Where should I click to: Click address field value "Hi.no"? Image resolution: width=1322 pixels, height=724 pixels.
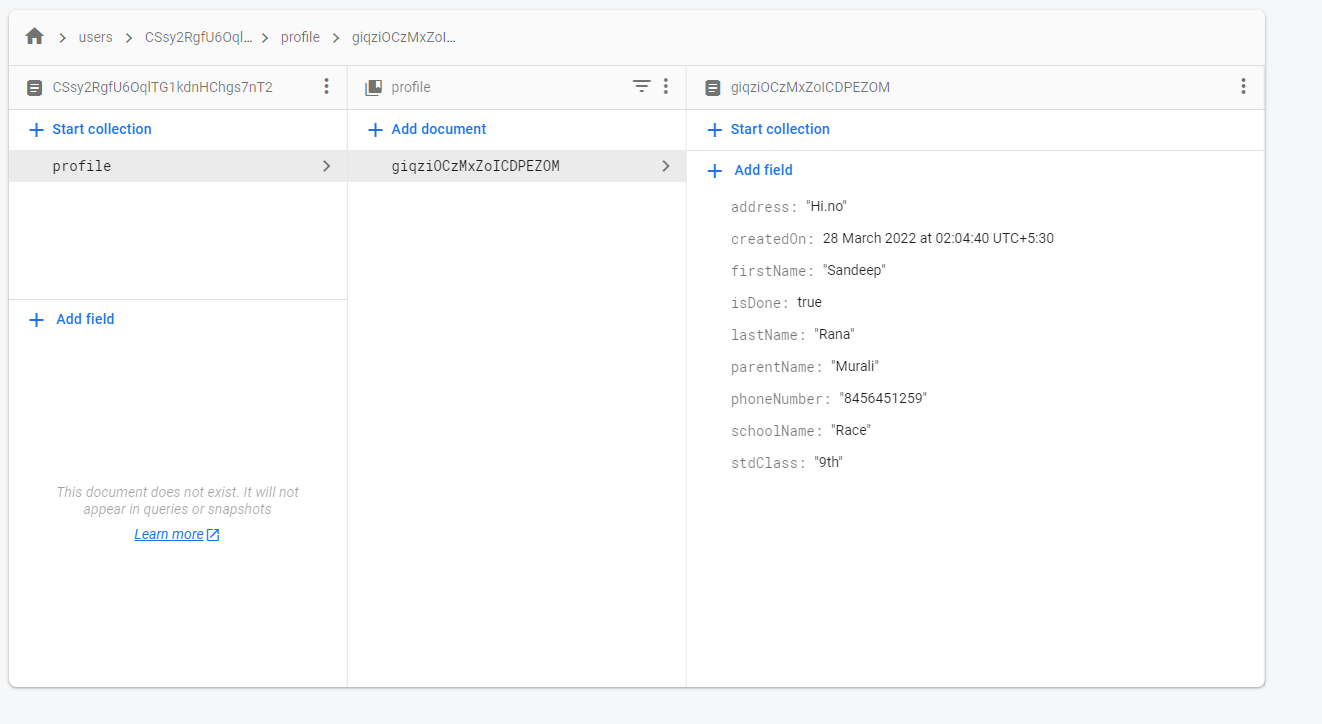[x=827, y=207]
